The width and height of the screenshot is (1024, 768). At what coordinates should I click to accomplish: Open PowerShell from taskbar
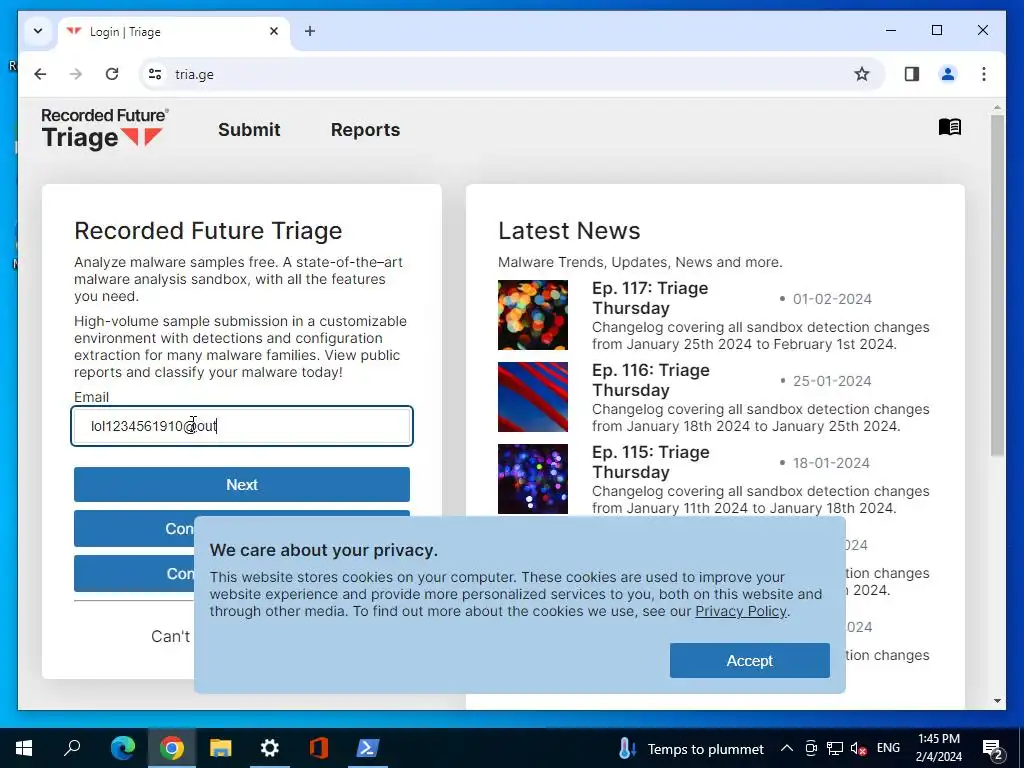tap(368, 748)
